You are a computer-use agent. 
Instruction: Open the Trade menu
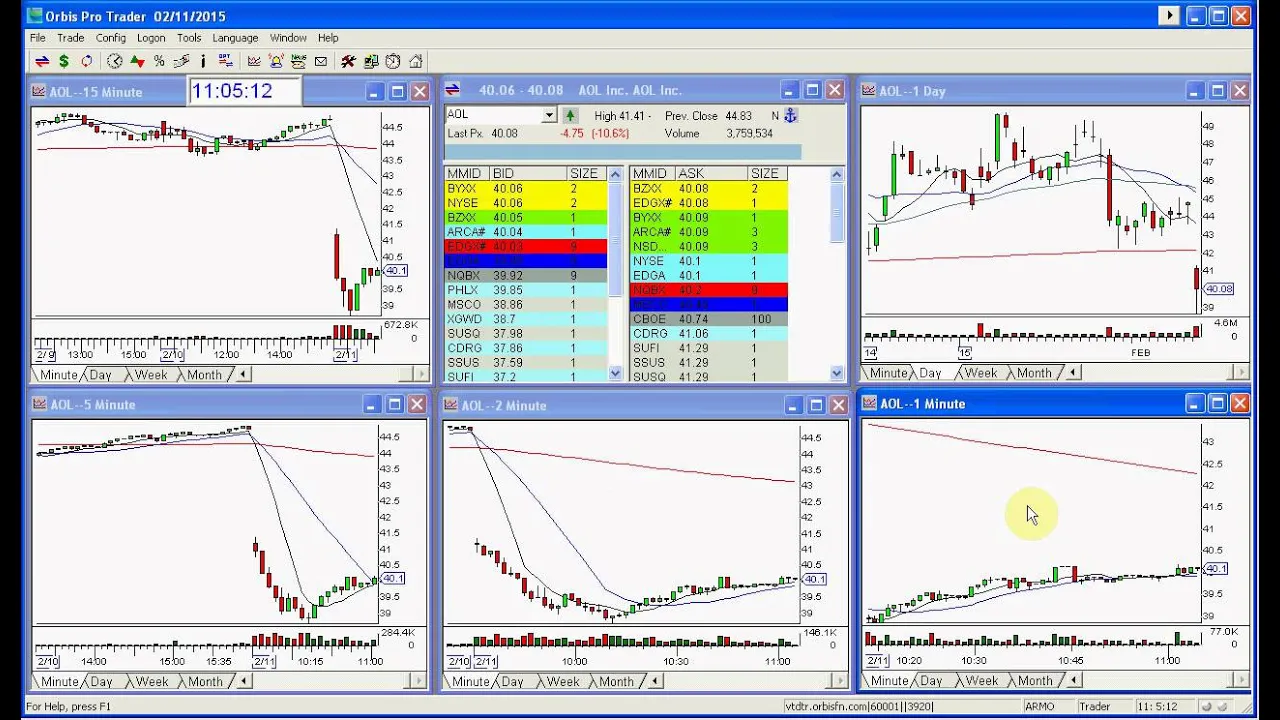click(x=71, y=38)
